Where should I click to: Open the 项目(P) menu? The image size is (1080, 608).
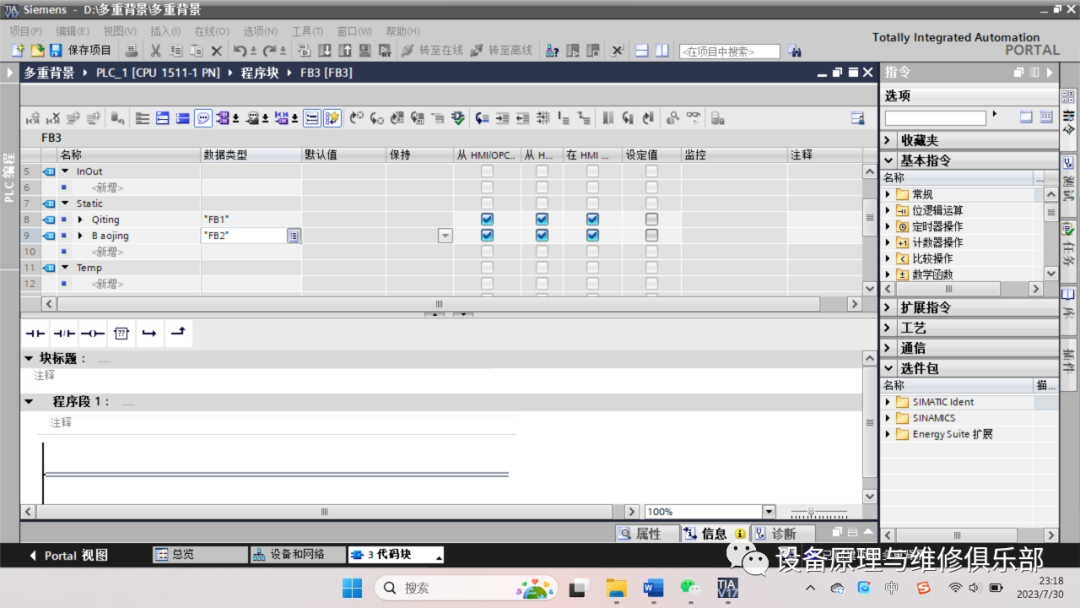coord(25,31)
